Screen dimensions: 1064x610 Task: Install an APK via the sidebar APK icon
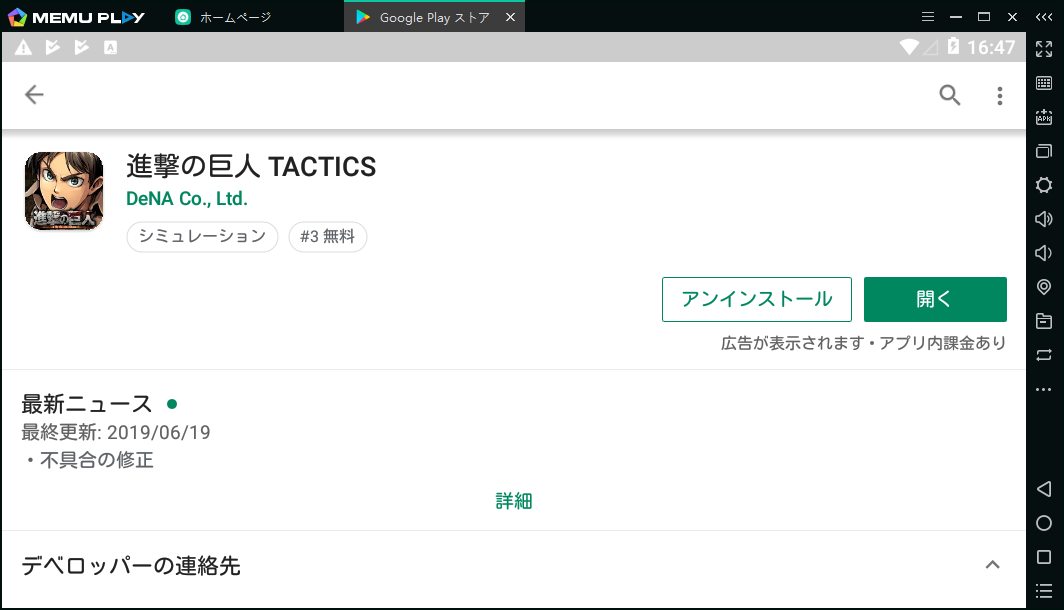point(1044,117)
